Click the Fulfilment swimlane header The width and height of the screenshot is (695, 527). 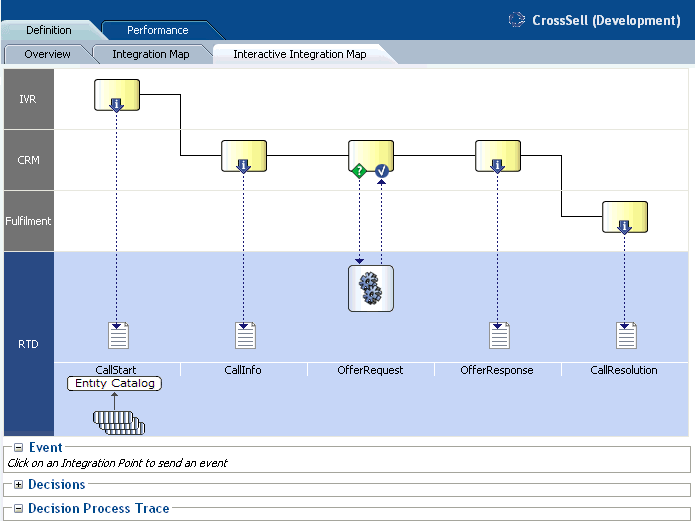click(x=29, y=221)
